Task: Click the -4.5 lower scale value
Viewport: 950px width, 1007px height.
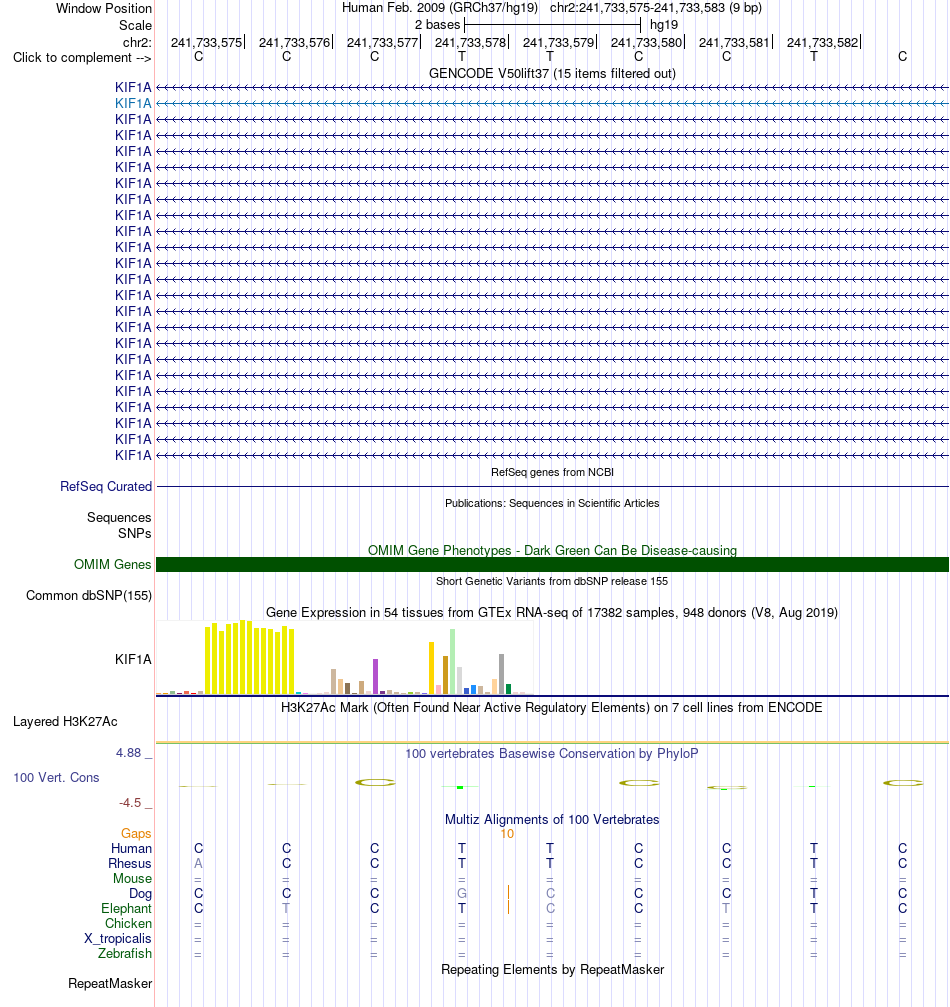Action: point(130,803)
